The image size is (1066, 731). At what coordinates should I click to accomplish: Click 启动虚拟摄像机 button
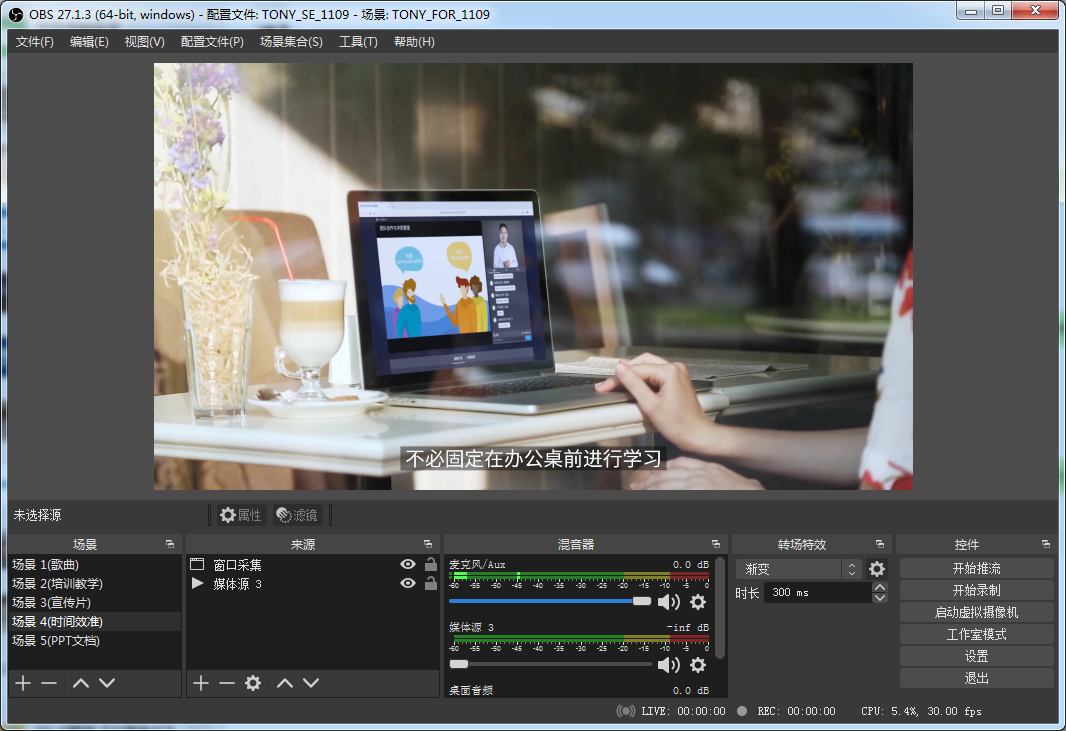point(976,612)
